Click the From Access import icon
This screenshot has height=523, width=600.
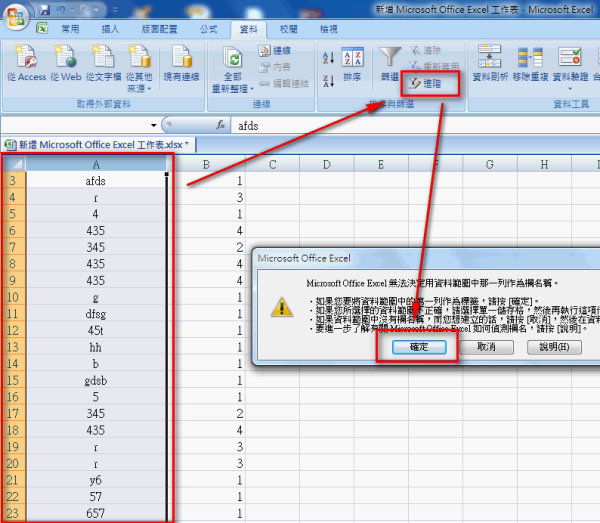click(25, 58)
